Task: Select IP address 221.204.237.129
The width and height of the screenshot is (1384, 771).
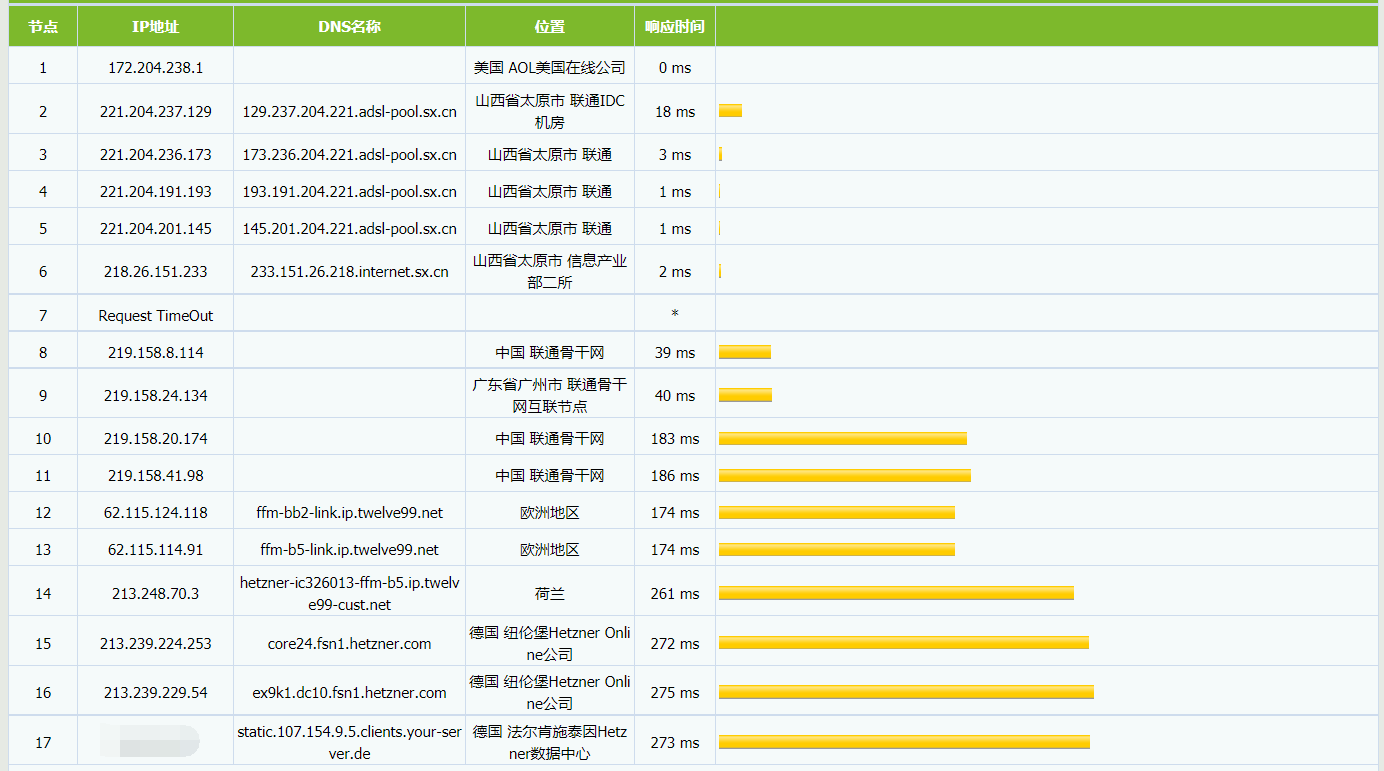Action: (x=156, y=111)
